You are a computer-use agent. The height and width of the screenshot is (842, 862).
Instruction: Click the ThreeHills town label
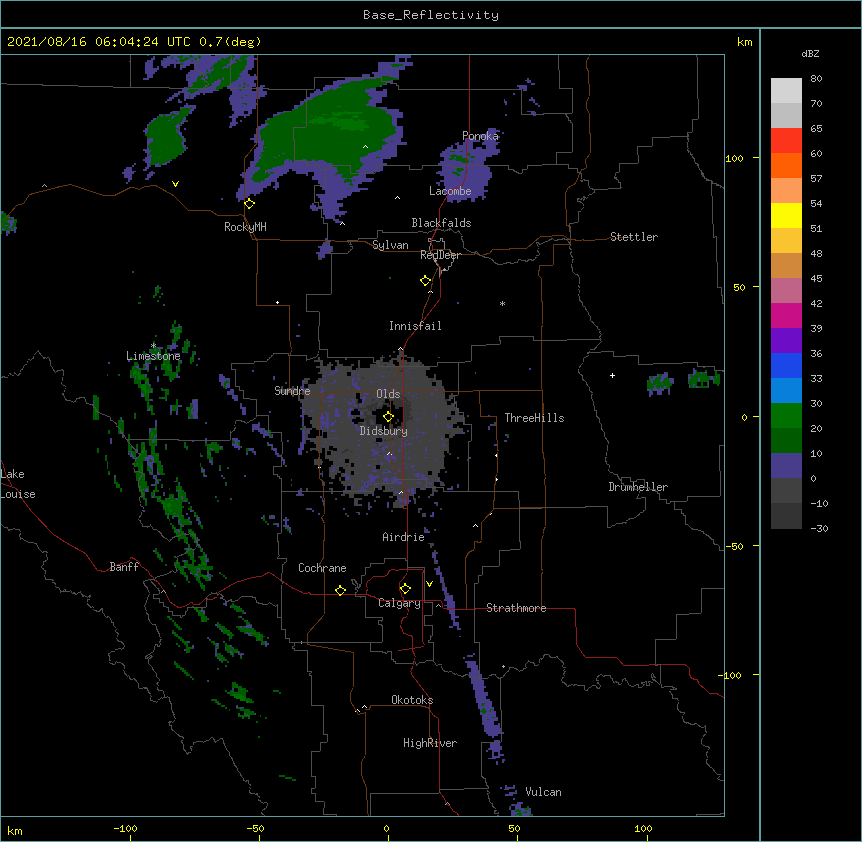[534, 418]
